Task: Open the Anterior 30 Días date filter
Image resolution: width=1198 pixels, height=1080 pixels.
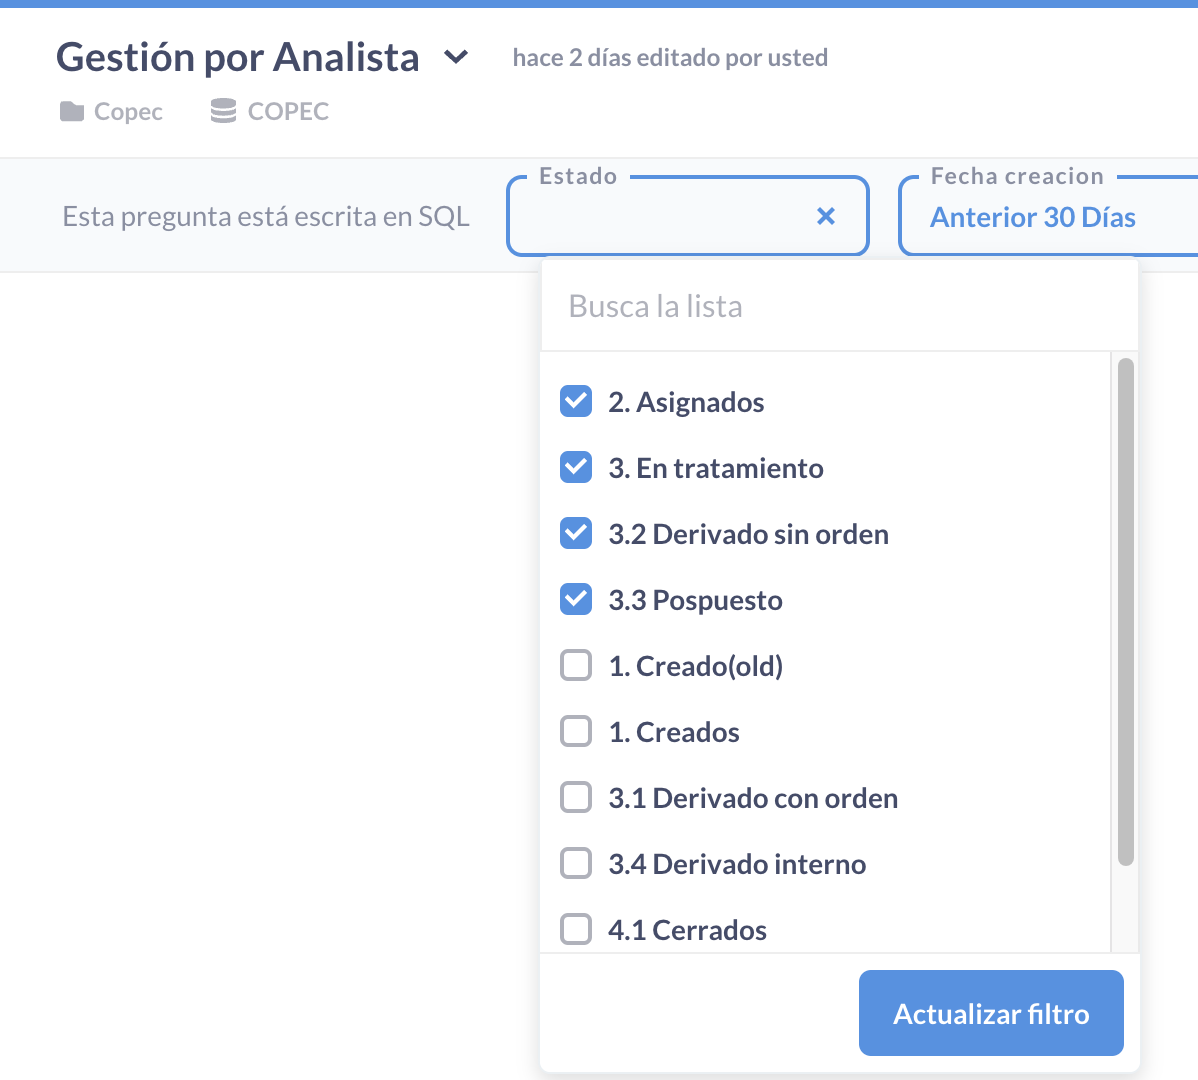Action: coord(1032,217)
